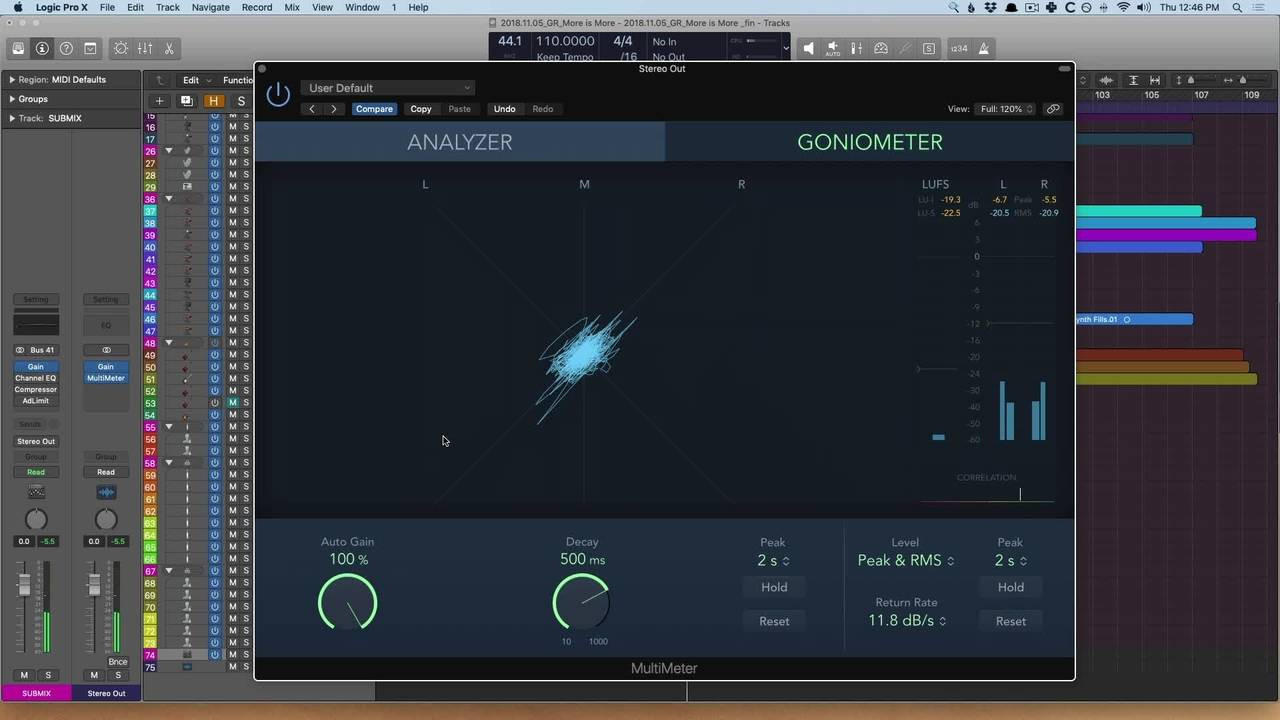Select the GONIOMETER tab
The height and width of the screenshot is (720, 1280).
point(870,142)
